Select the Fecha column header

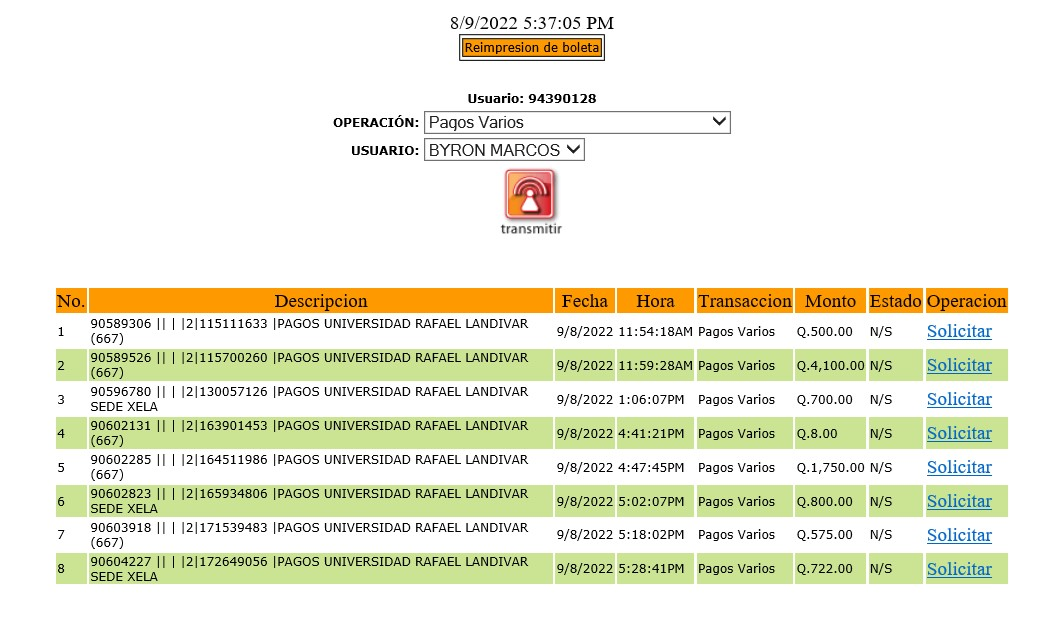584,301
